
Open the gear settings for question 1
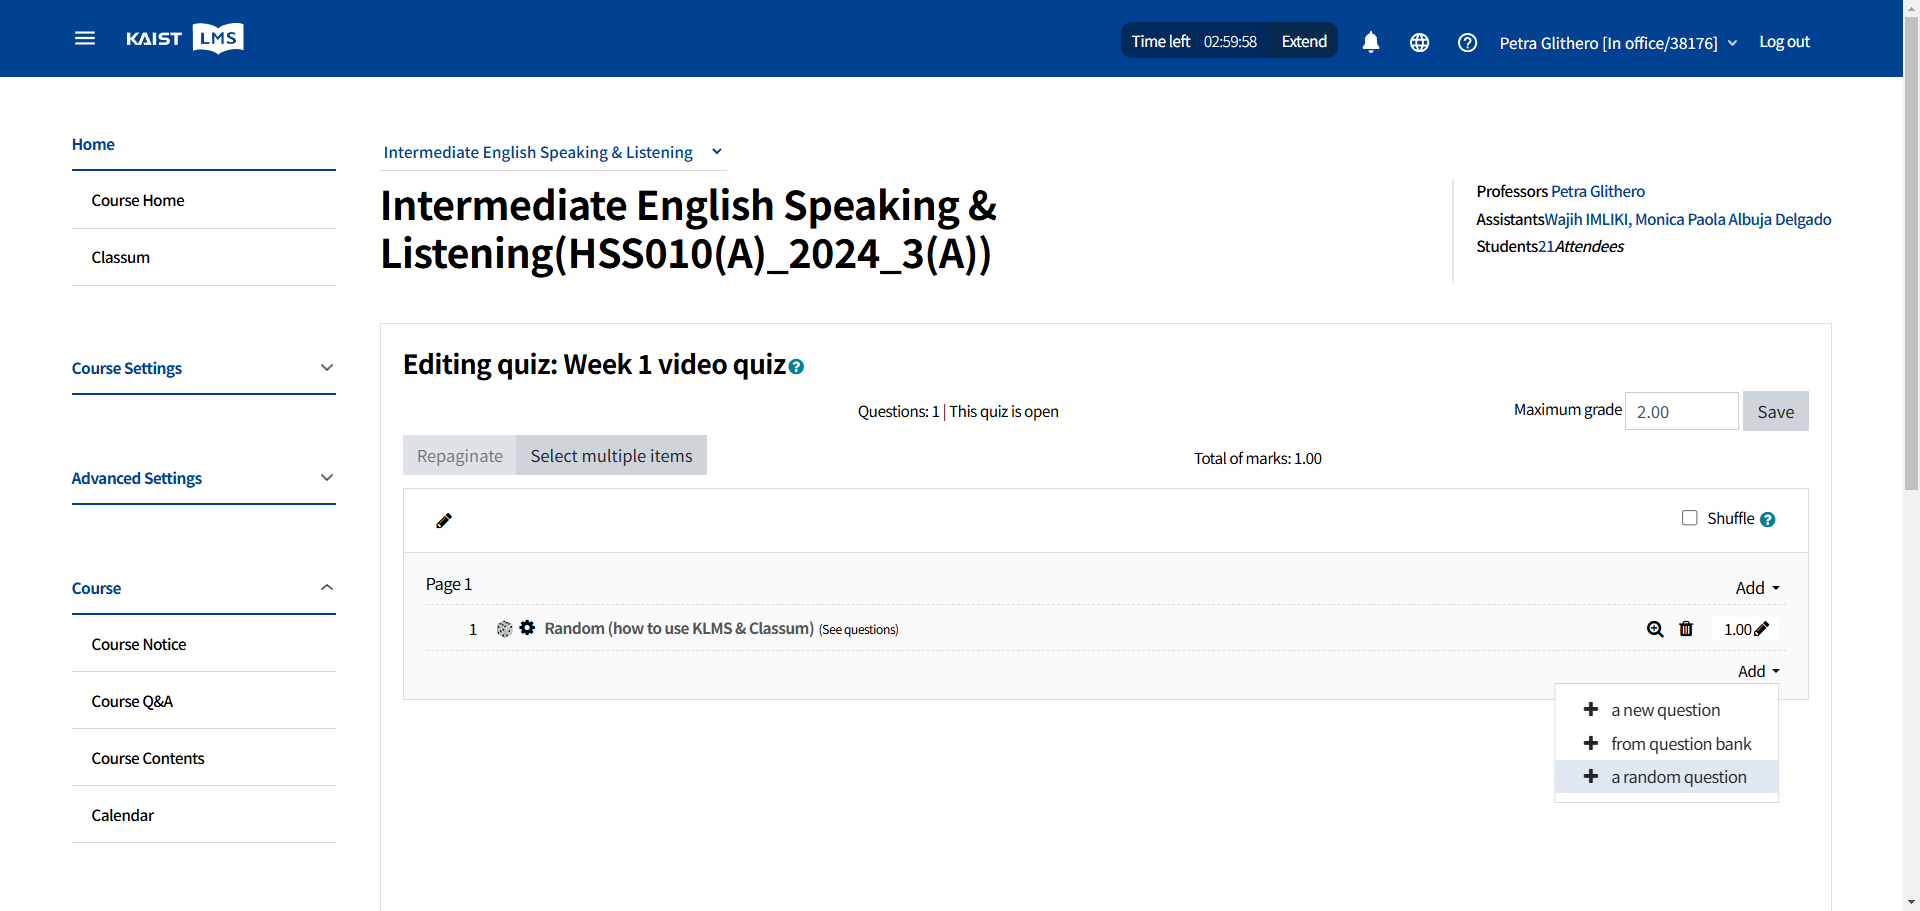(x=527, y=628)
